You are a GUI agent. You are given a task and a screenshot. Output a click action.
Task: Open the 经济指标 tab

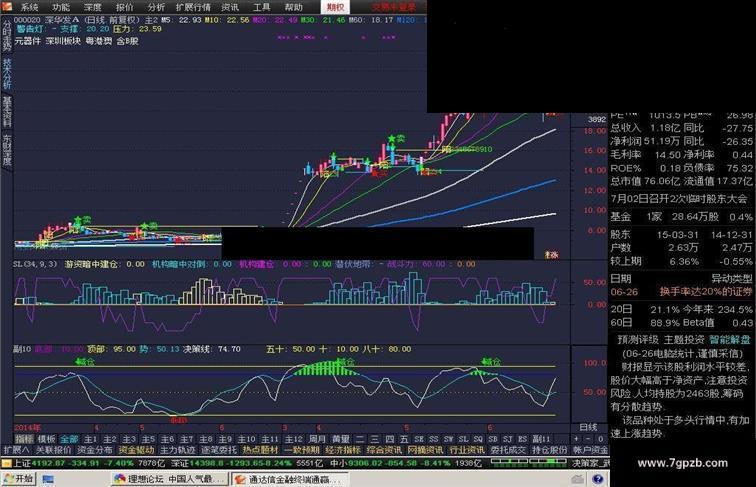(x=343, y=450)
